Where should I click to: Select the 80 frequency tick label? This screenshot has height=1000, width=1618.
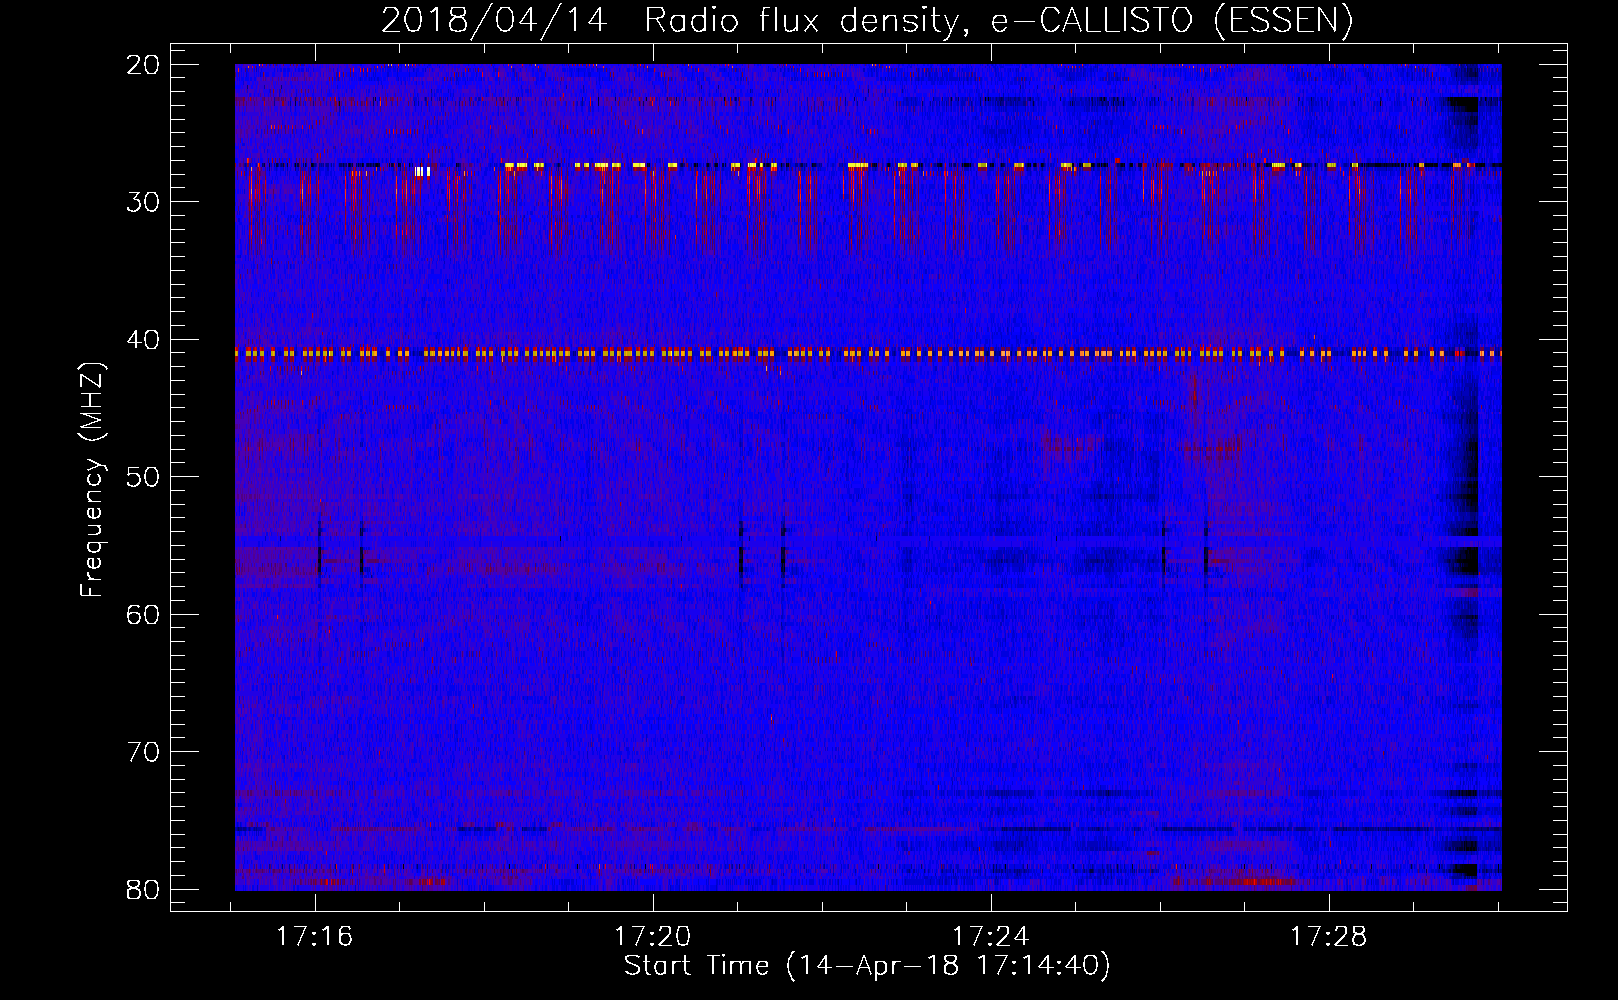click(x=144, y=889)
